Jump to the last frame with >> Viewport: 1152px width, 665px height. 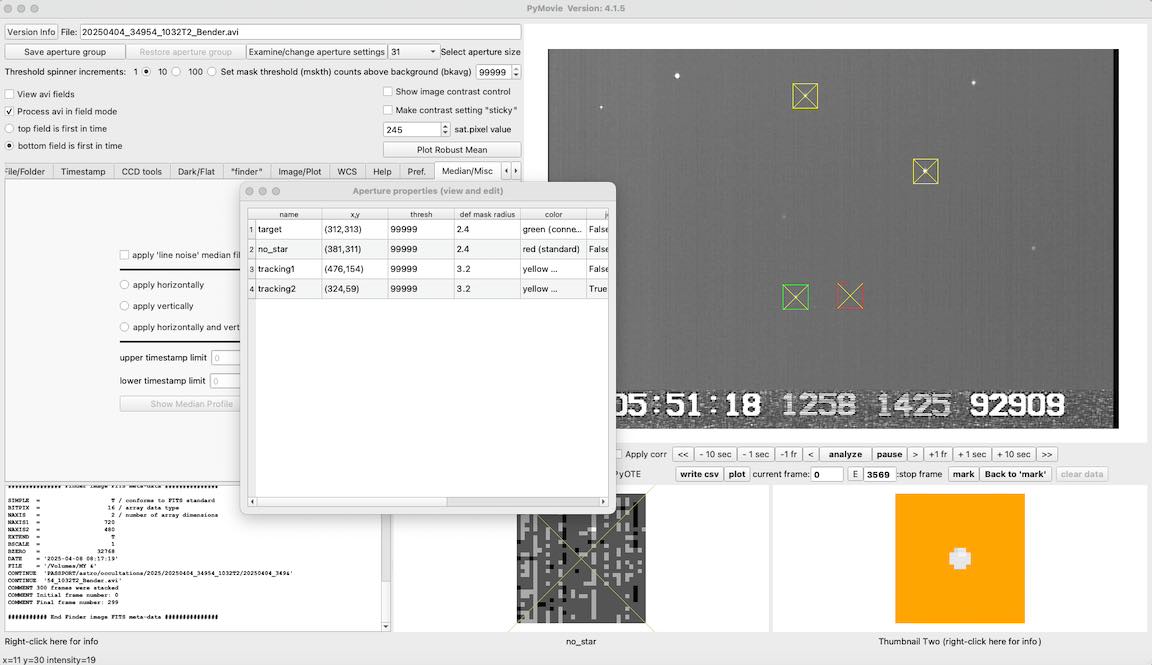[1046, 454]
